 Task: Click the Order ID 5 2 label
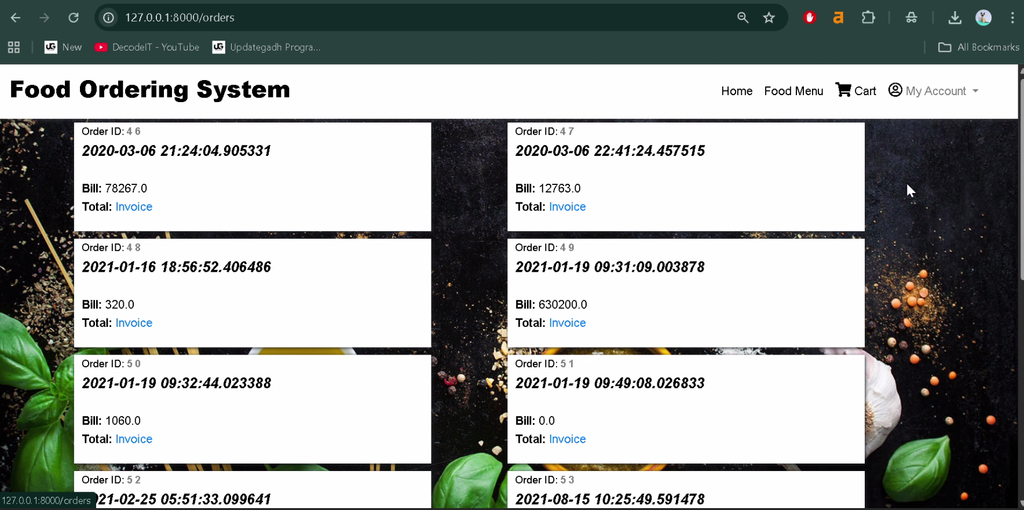pyautogui.click(x=111, y=480)
